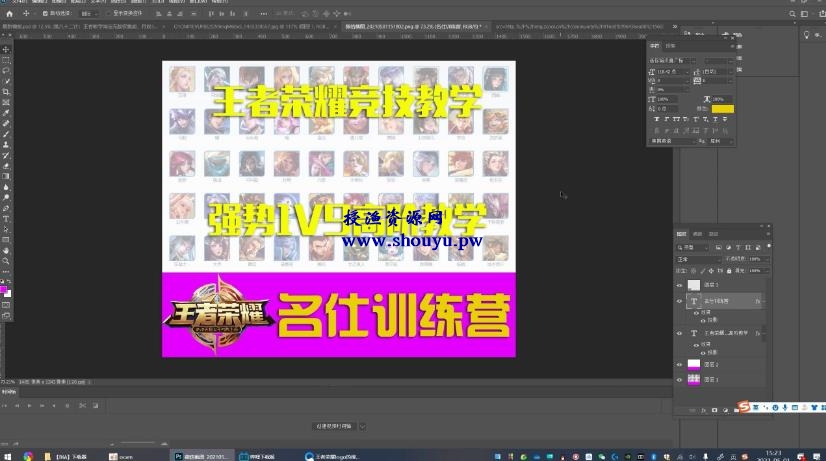Viewport: 826px width, 461px height.
Task: Open the Sogou input method icon
Action: pos(744,407)
